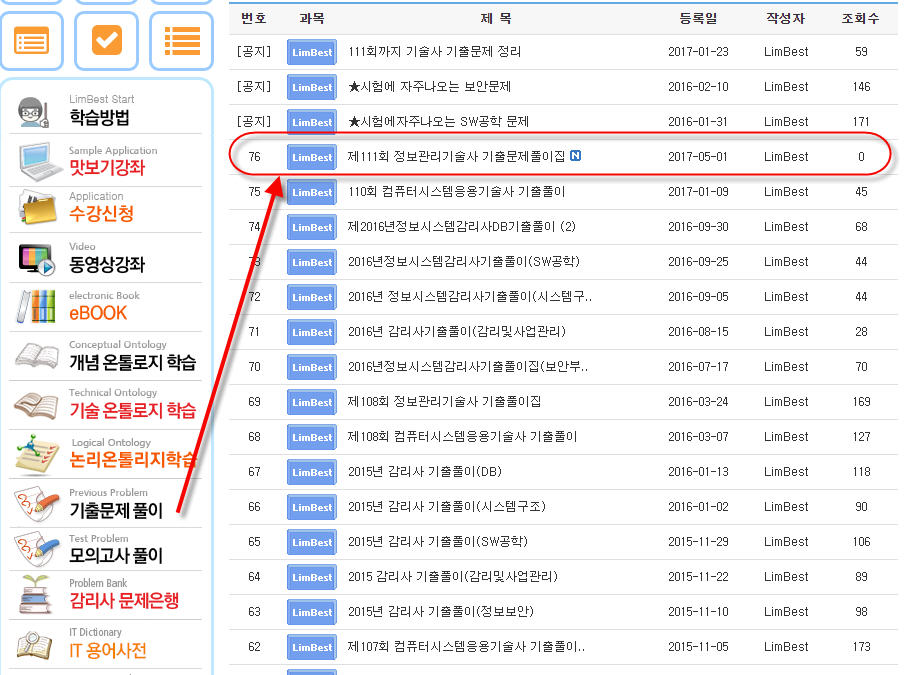The image size is (905, 675).
Task: Click the 수강신청 folder icon
Action: (38, 207)
